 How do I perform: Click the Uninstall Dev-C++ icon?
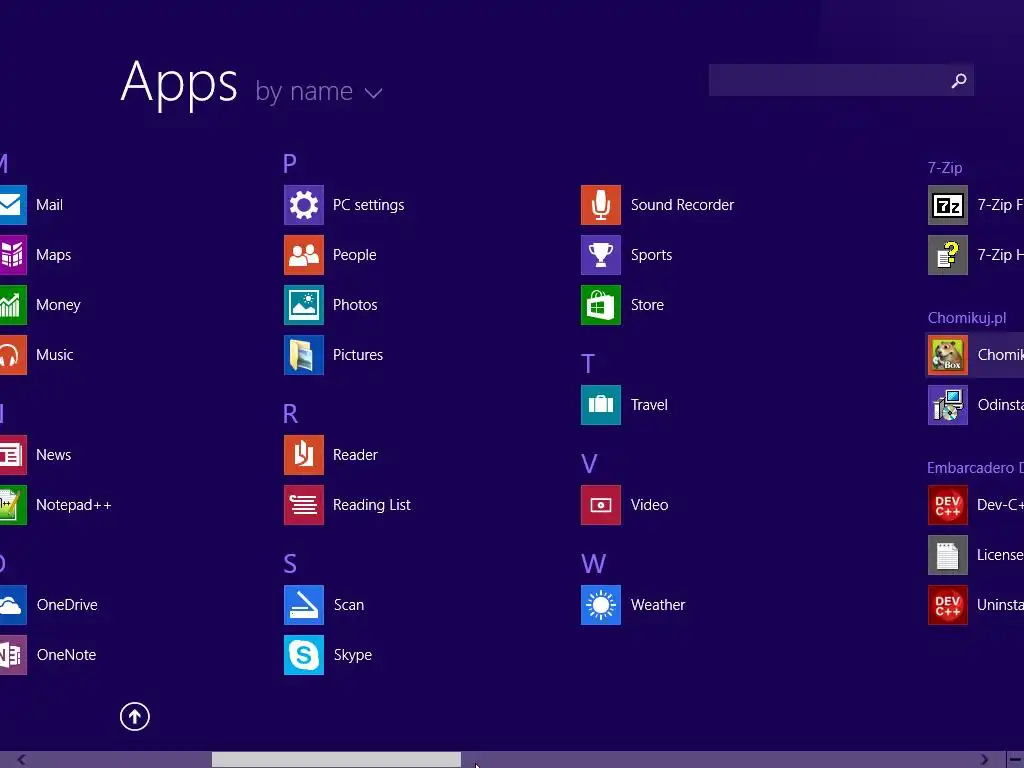(x=948, y=605)
